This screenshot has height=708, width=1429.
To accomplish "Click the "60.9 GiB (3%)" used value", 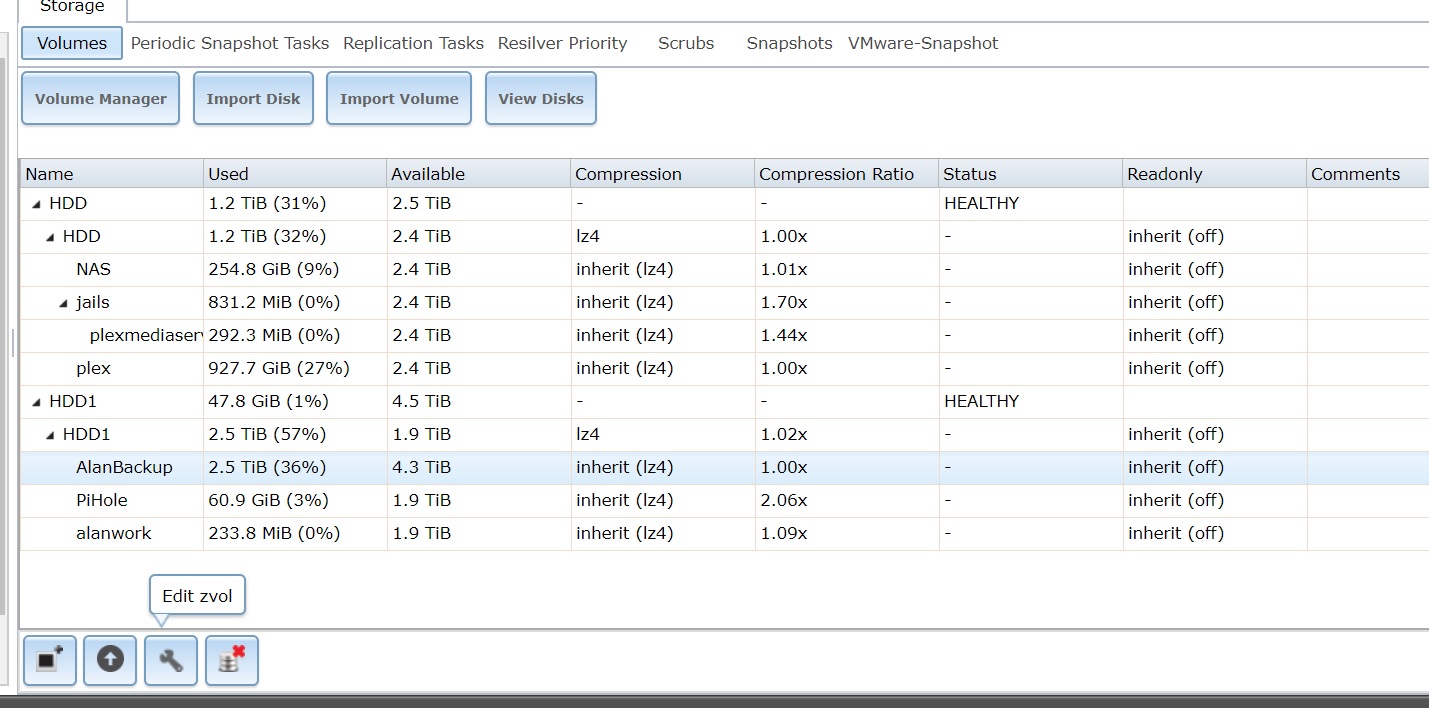I will [268, 500].
